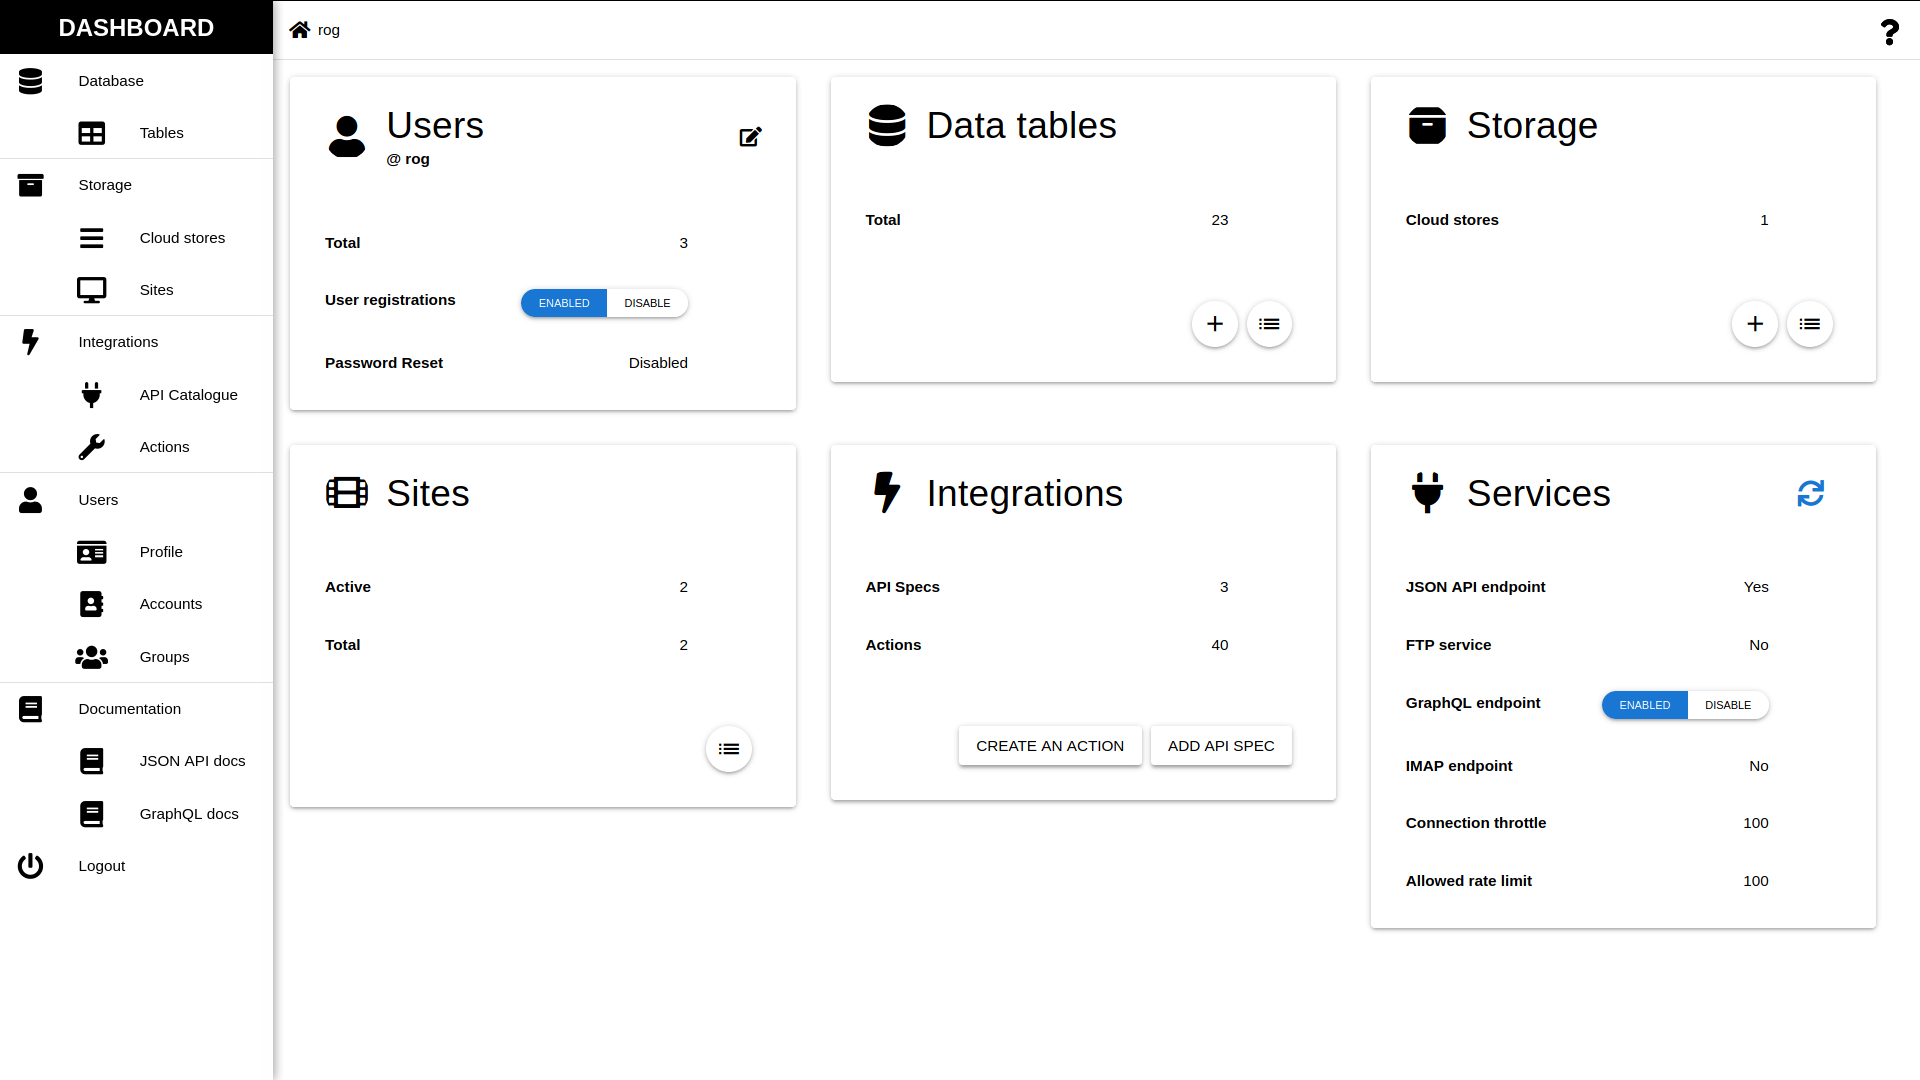
Task: Disable the GraphQL endpoint
Action: tap(1727, 705)
